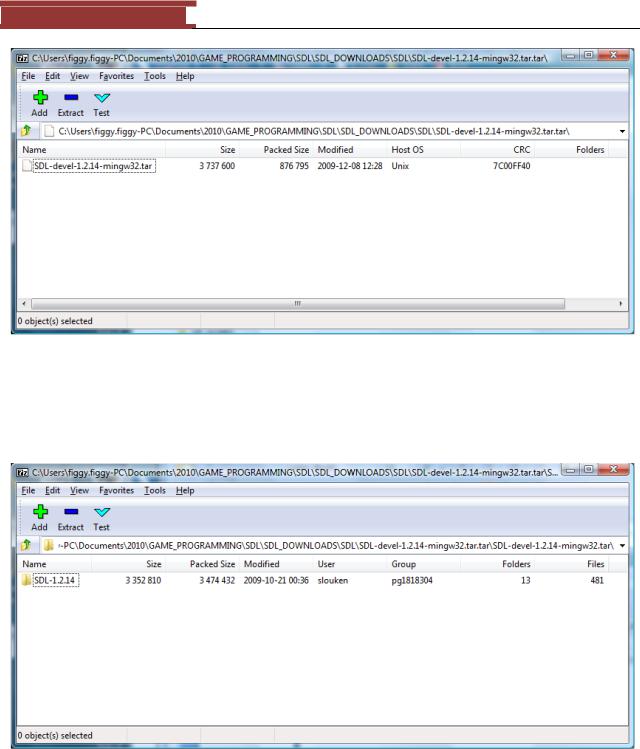Click horizontal scrollbar thumb in upper window
Screen dimensions: 640x749
click(298, 304)
